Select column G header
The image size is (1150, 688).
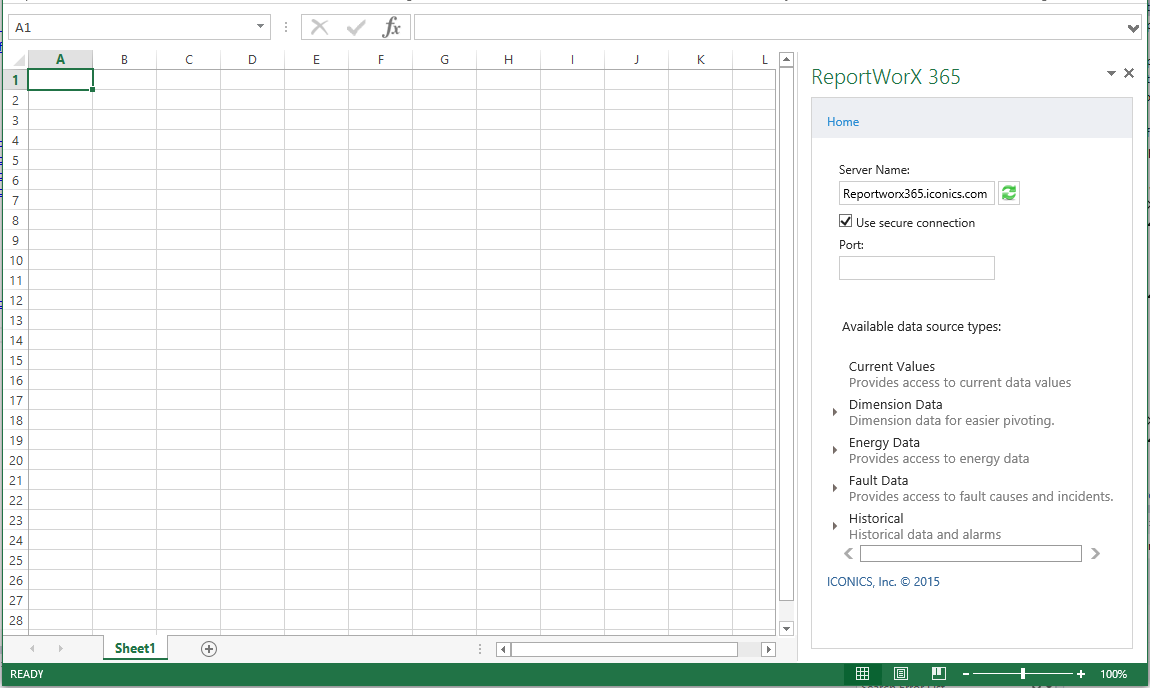pyautogui.click(x=444, y=59)
